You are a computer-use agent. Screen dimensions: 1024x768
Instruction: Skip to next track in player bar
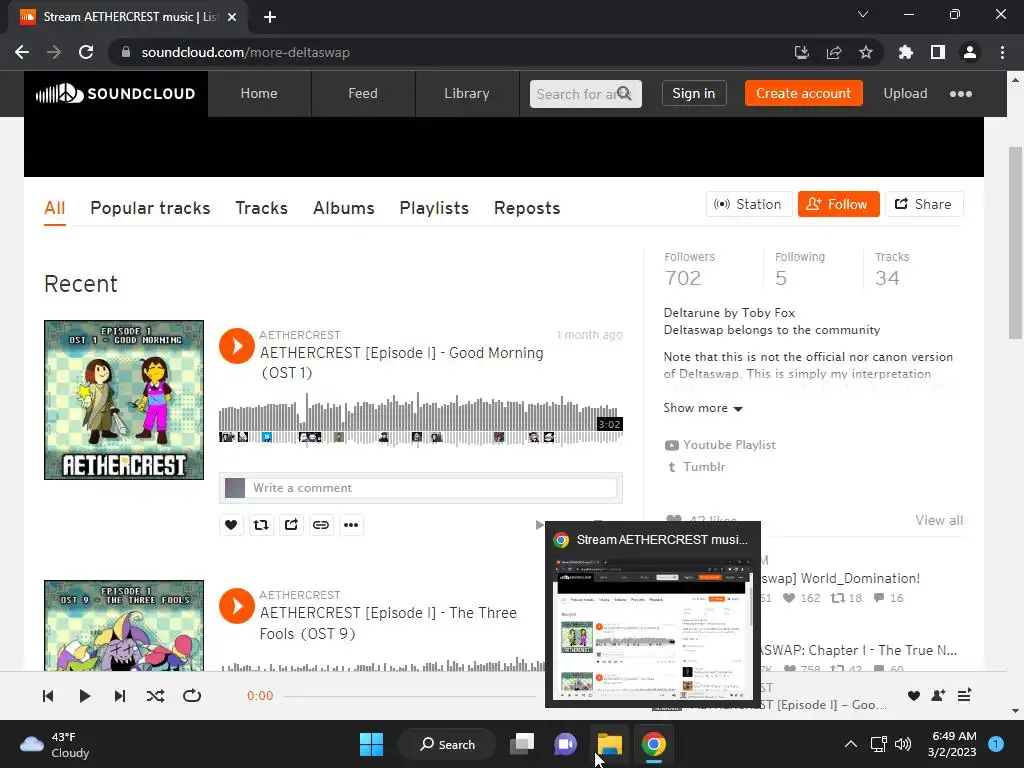(120, 696)
